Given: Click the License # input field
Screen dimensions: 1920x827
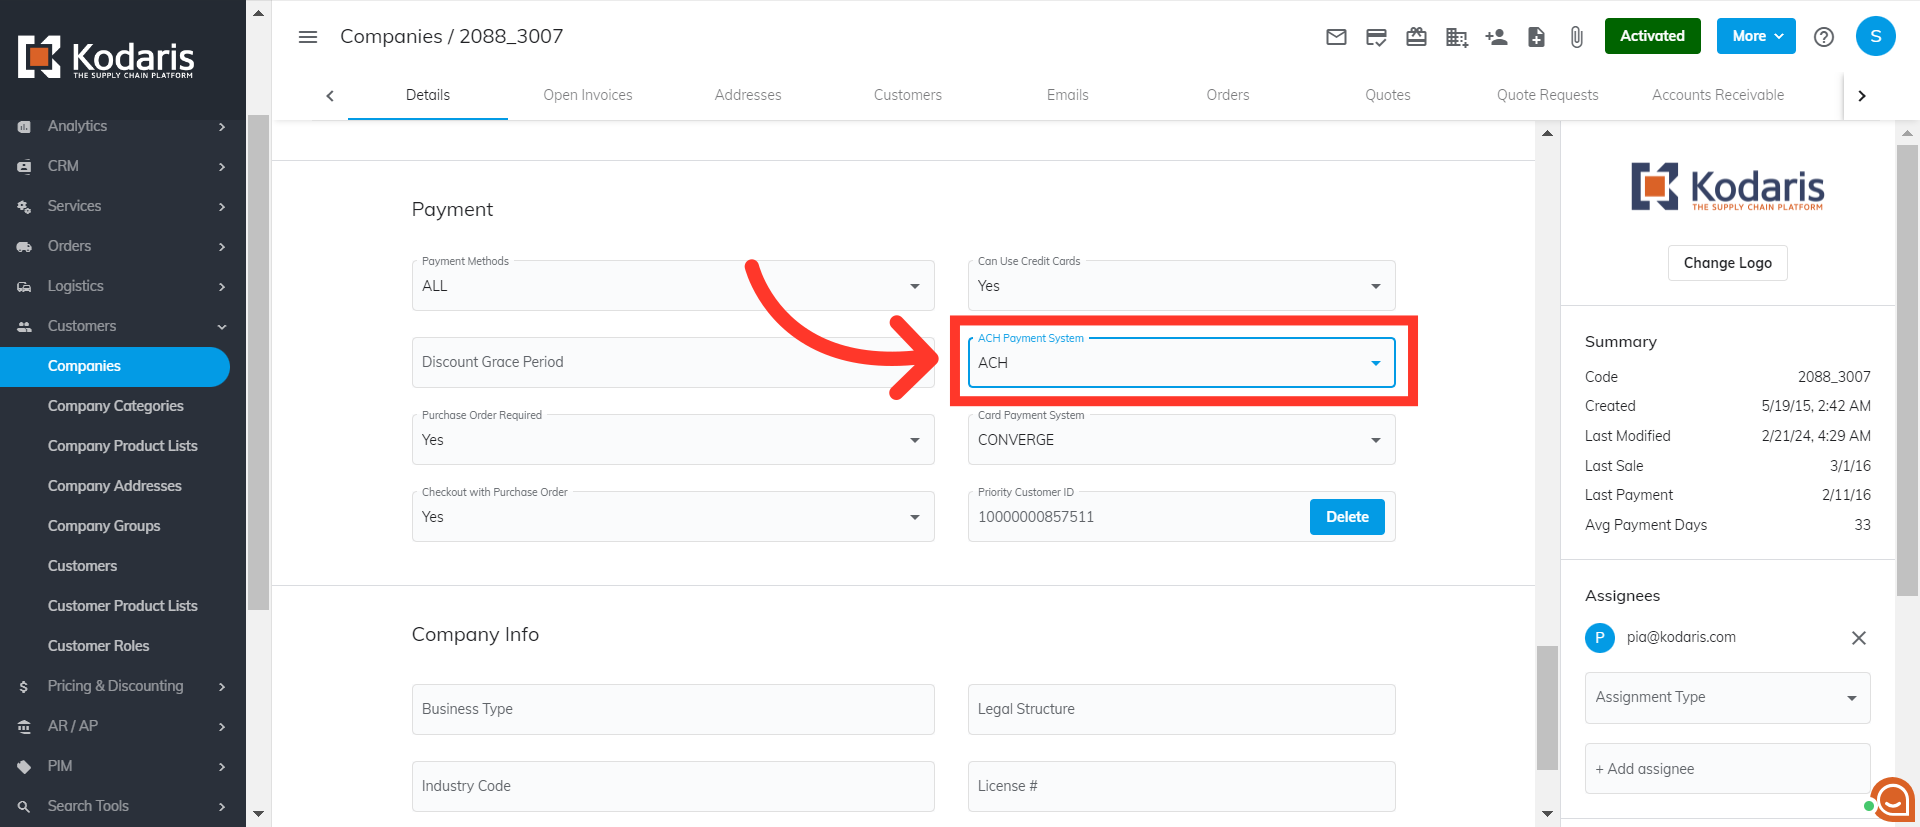Looking at the screenshot, I should tap(1181, 786).
